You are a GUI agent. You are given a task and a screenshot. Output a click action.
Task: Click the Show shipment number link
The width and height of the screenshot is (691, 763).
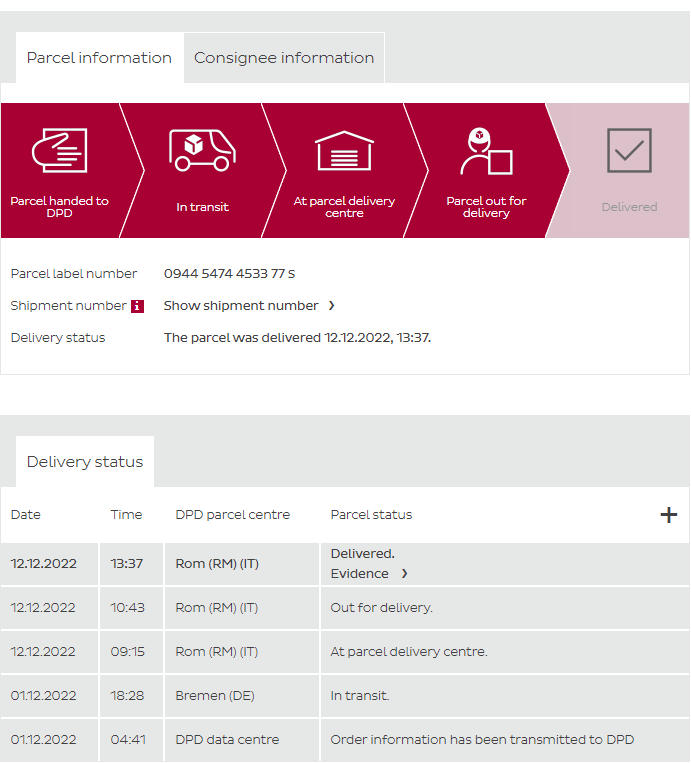pyautogui.click(x=241, y=306)
